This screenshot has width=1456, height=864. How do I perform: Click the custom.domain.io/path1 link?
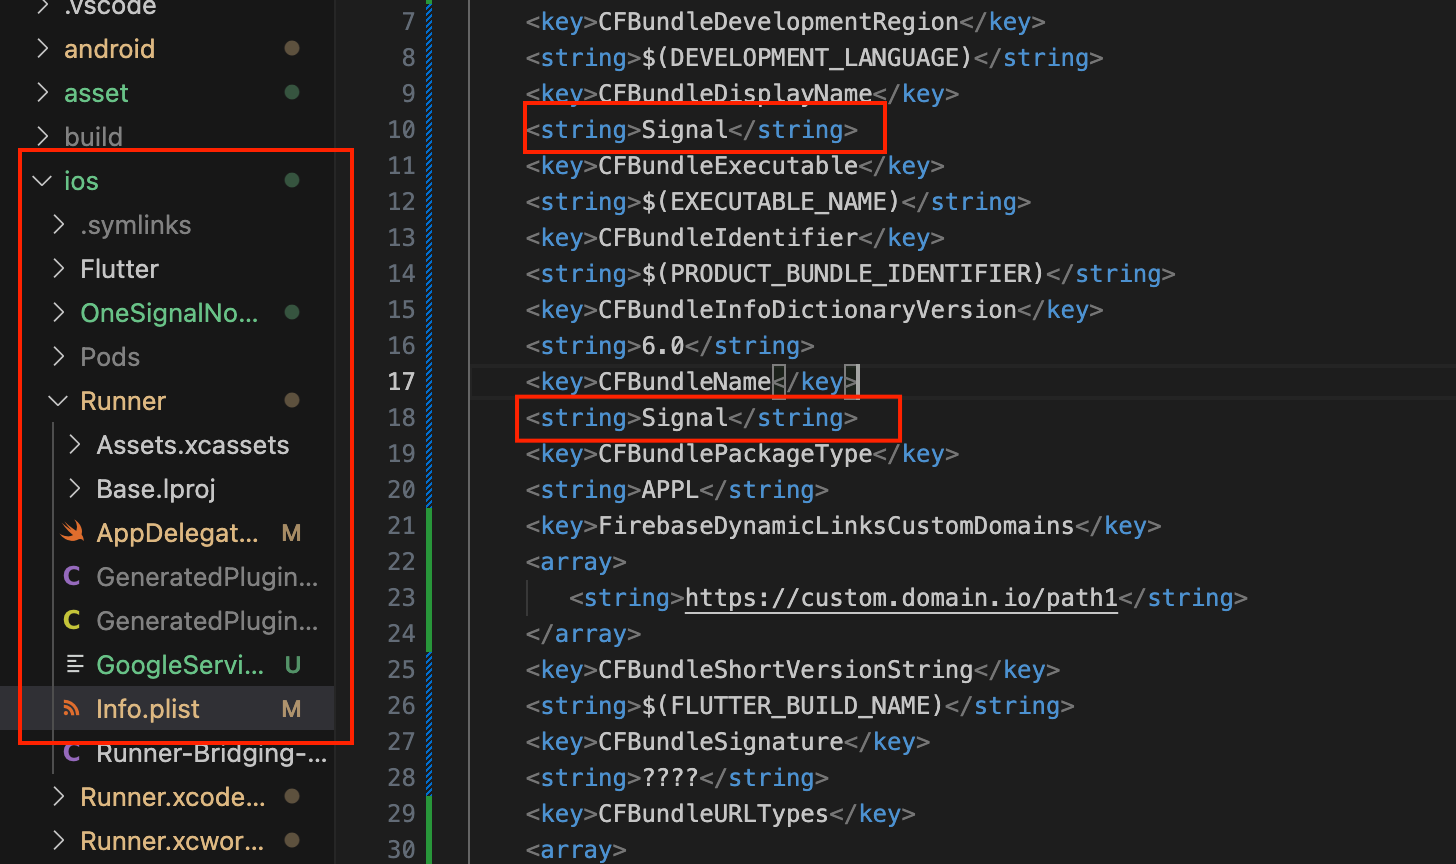pyautogui.click(x=900, y=598)
